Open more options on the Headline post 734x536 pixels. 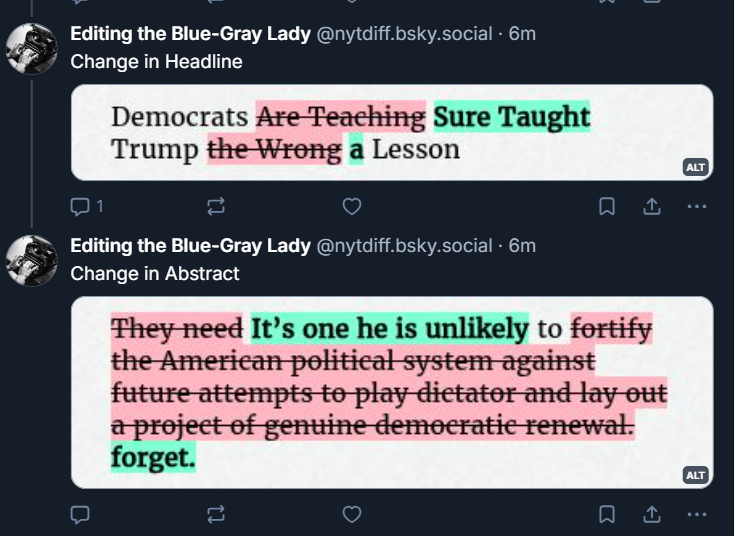698,207
